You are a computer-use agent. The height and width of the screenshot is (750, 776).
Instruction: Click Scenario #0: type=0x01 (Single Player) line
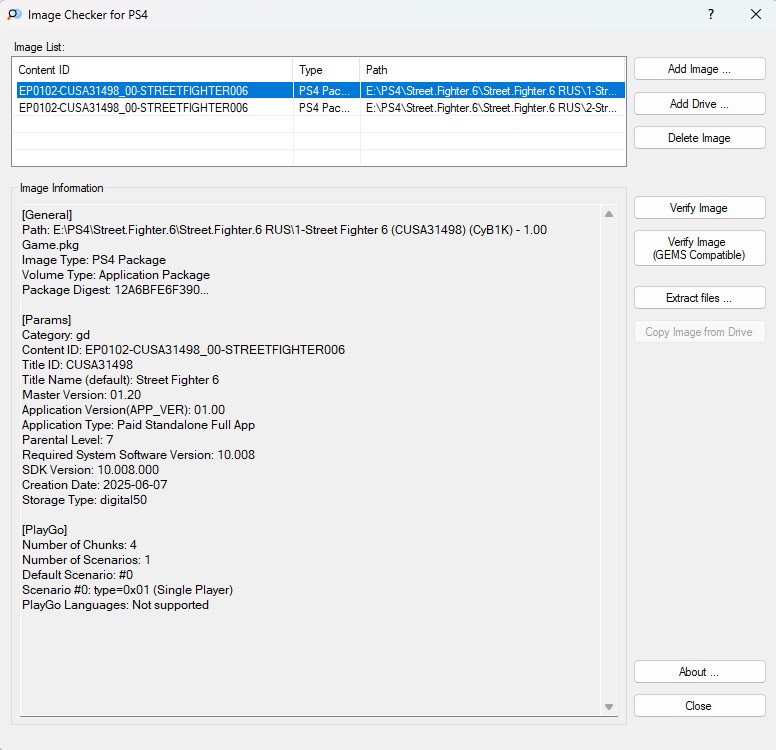(127, 590)
